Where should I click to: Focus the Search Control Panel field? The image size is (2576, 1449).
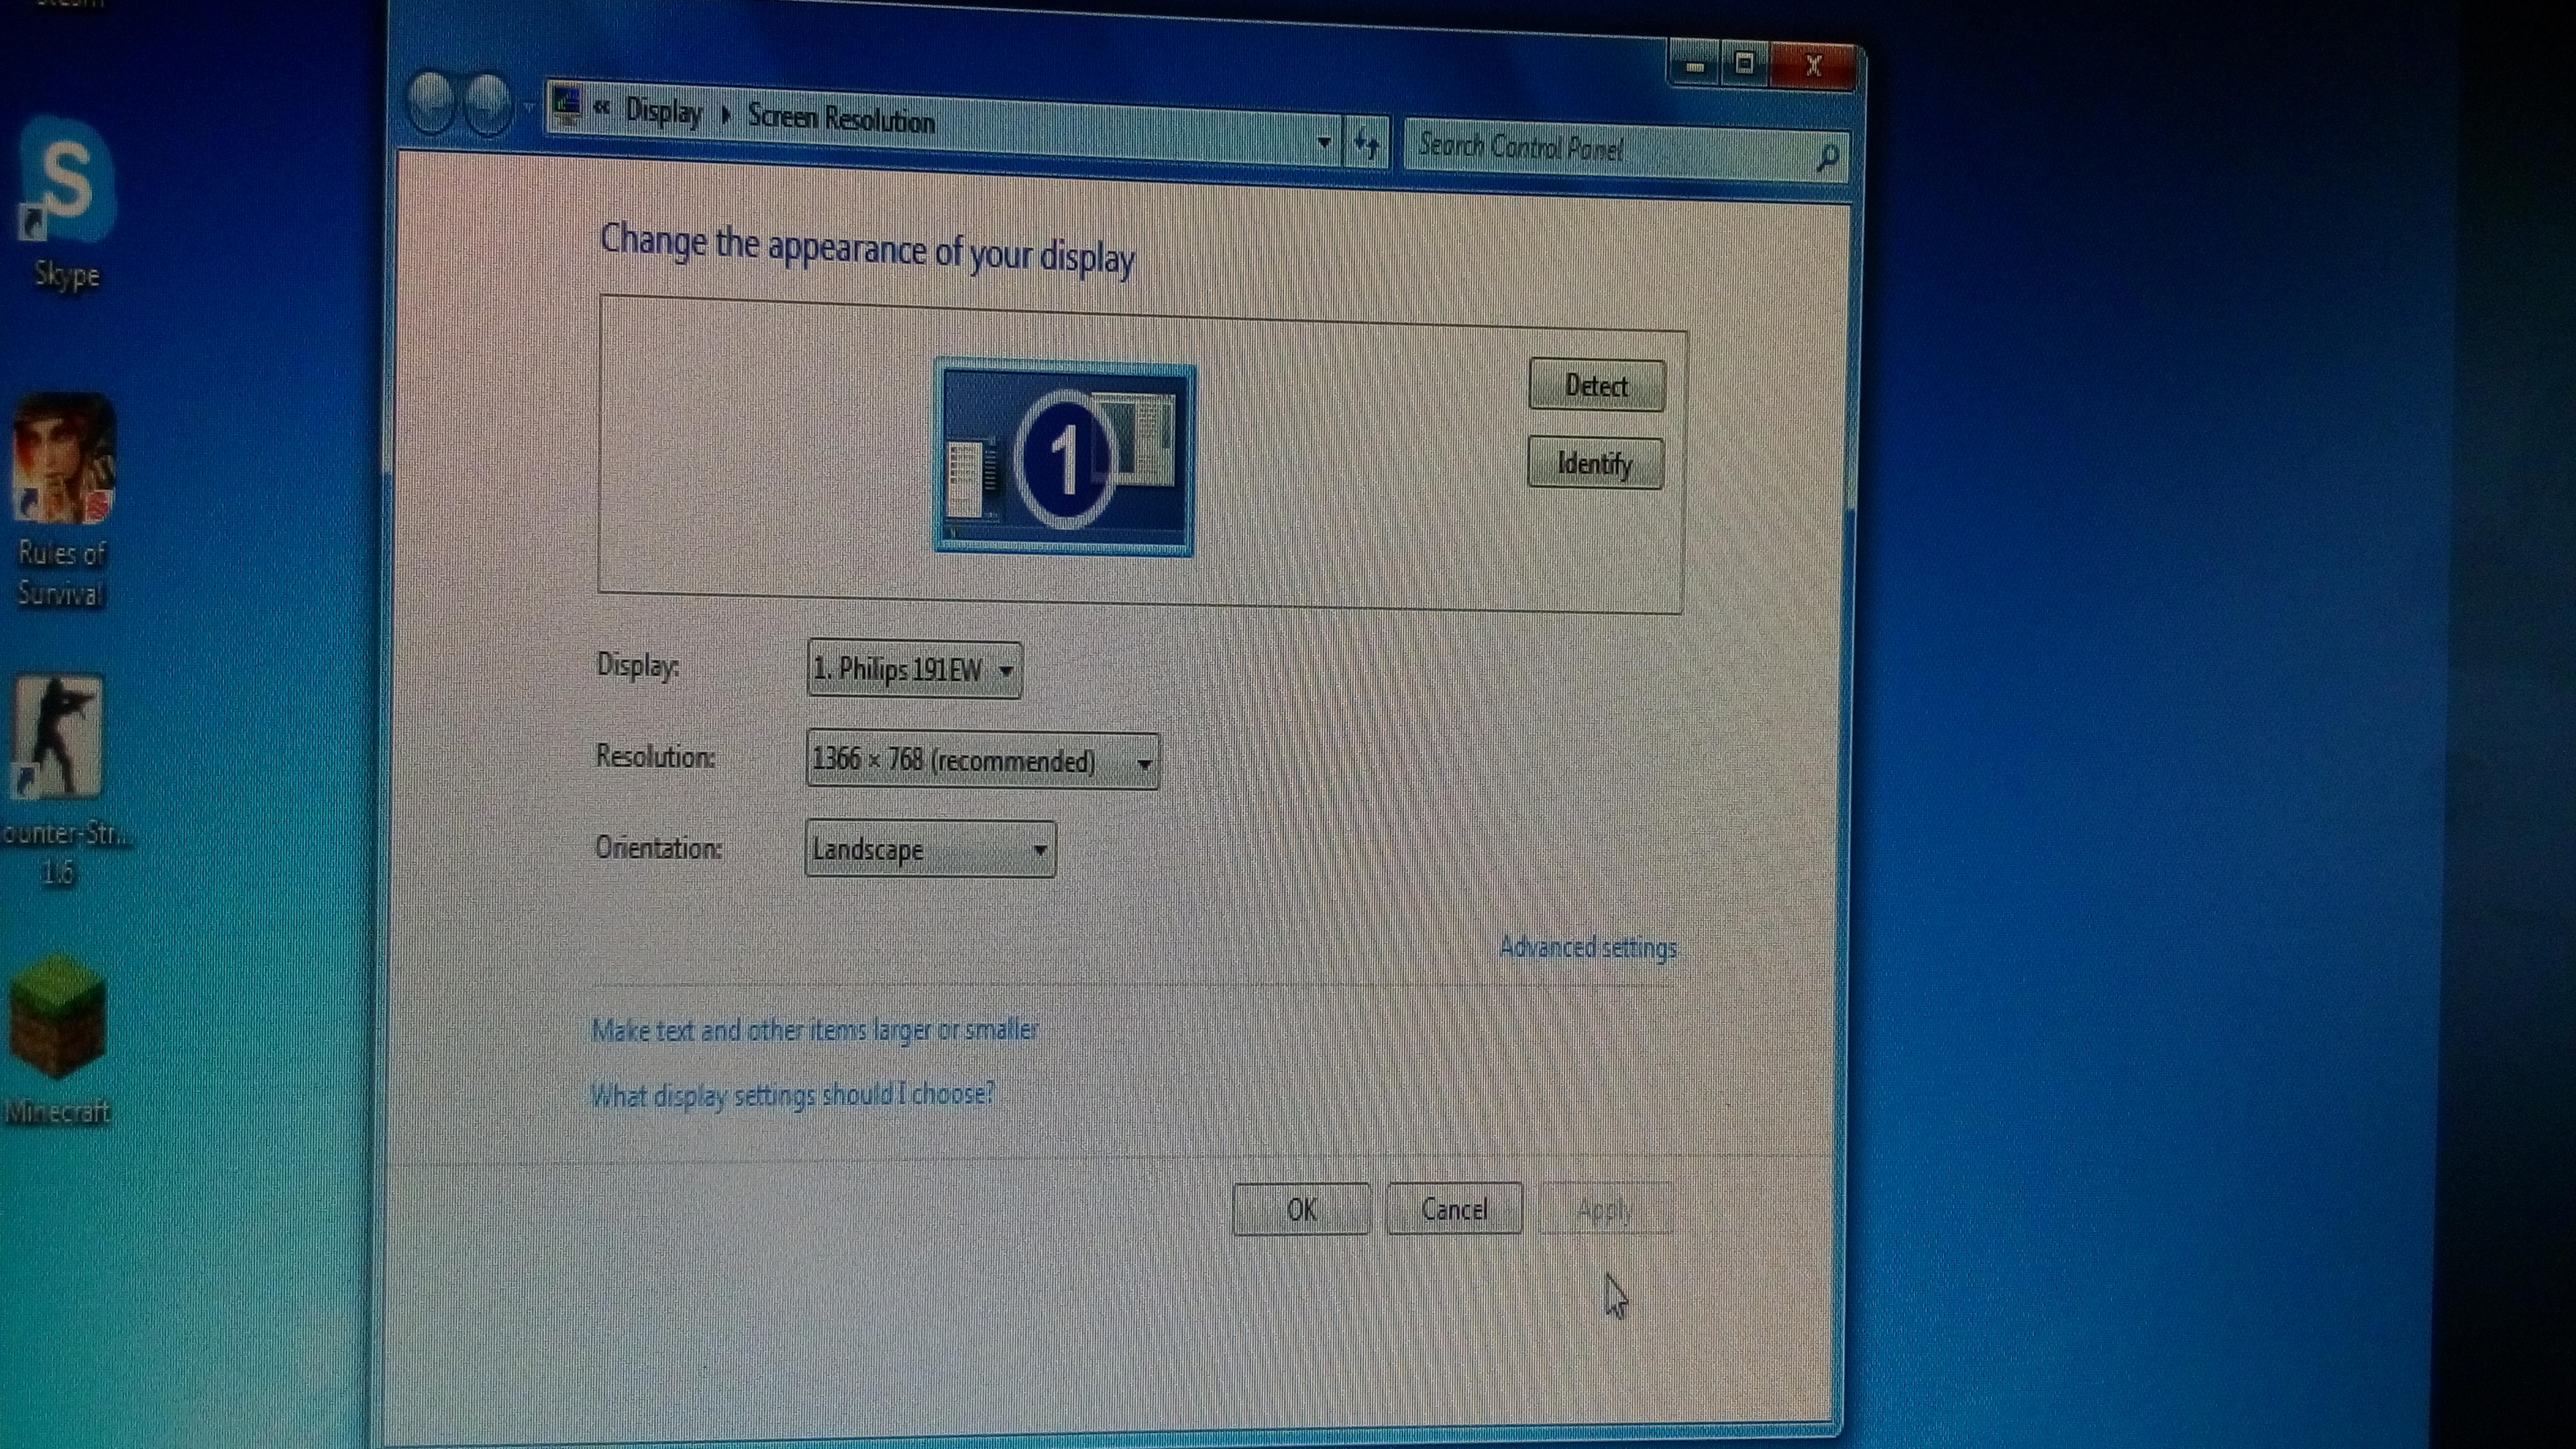pos(1626,150)
